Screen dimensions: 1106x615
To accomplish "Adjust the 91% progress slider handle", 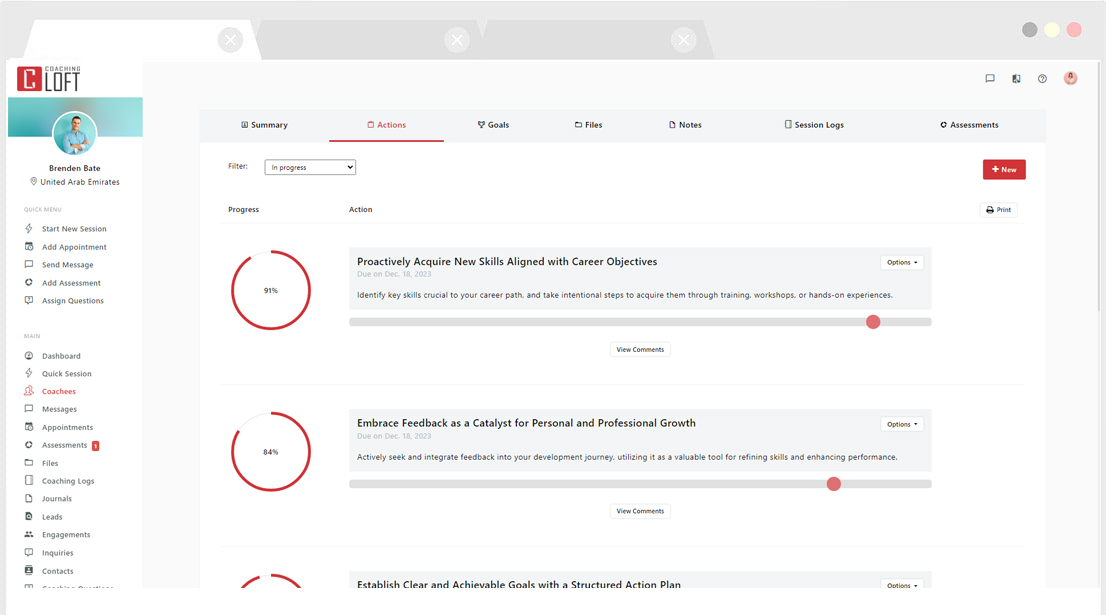I will [873, 321].
